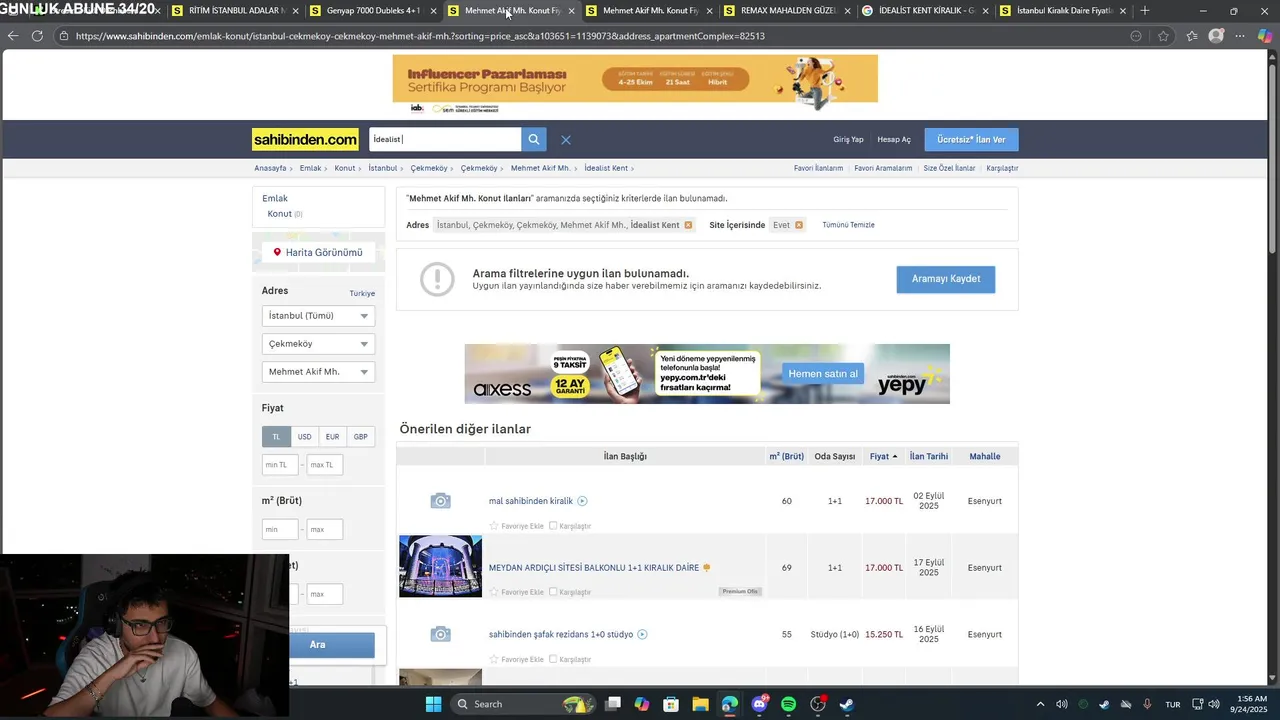The image size is (1280, 720).
Task: Remove the İdealist Kent address filter
Action: [x=688, y=225]
